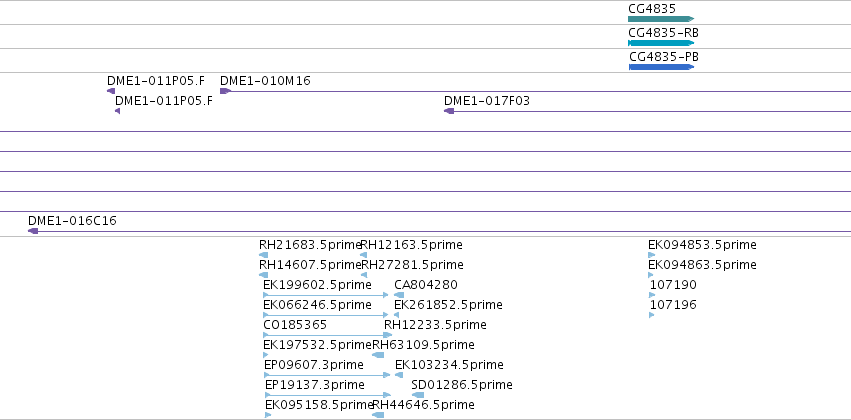The image size is (851, 420).
Task: Click the teal CG4835 gene arrow glyph
Action: coord(661,19)
